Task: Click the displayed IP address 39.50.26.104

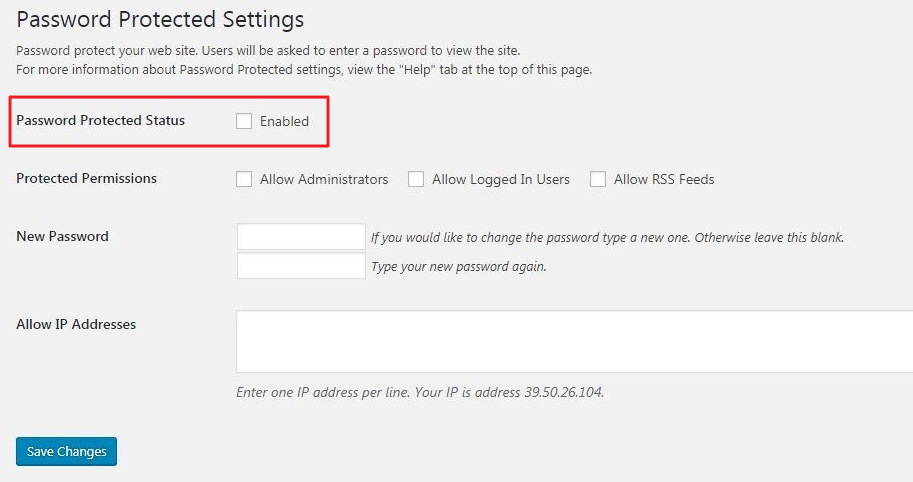Action: point(563,392)
